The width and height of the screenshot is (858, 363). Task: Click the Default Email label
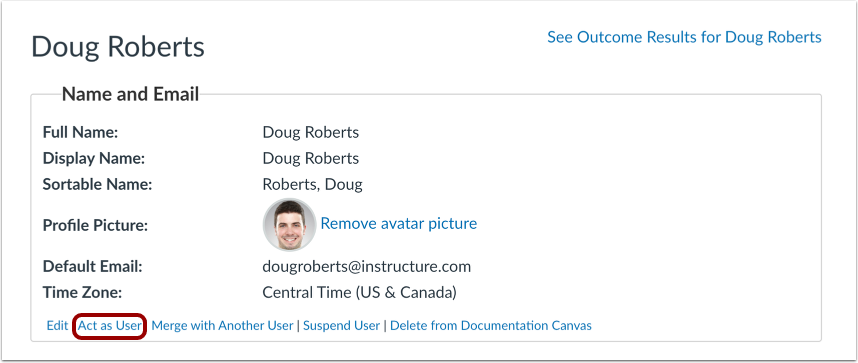[92, 267]
